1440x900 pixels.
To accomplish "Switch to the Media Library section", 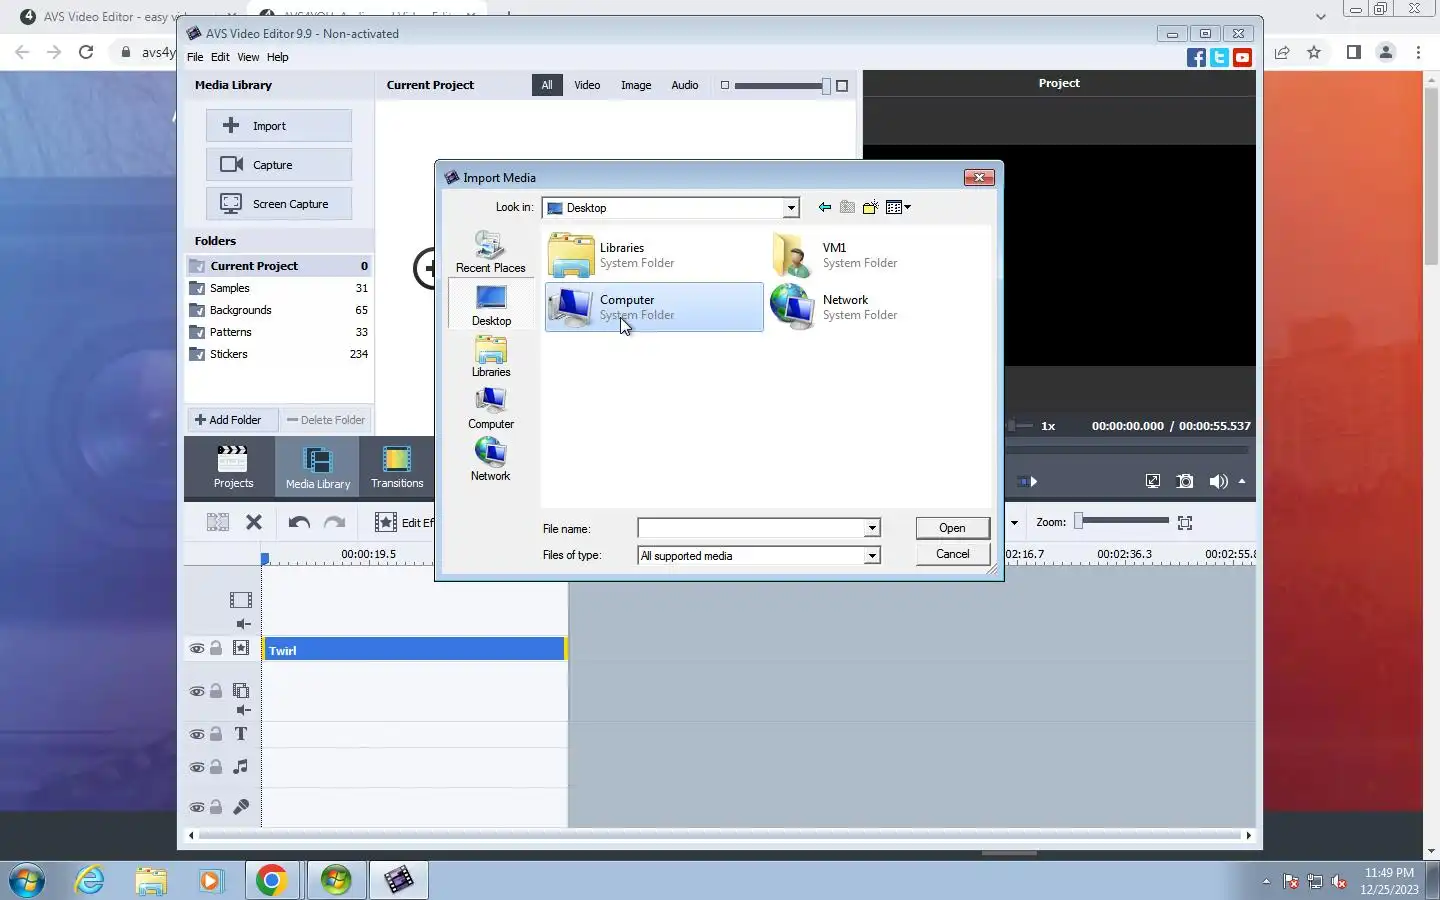I will tap(318, 467).
